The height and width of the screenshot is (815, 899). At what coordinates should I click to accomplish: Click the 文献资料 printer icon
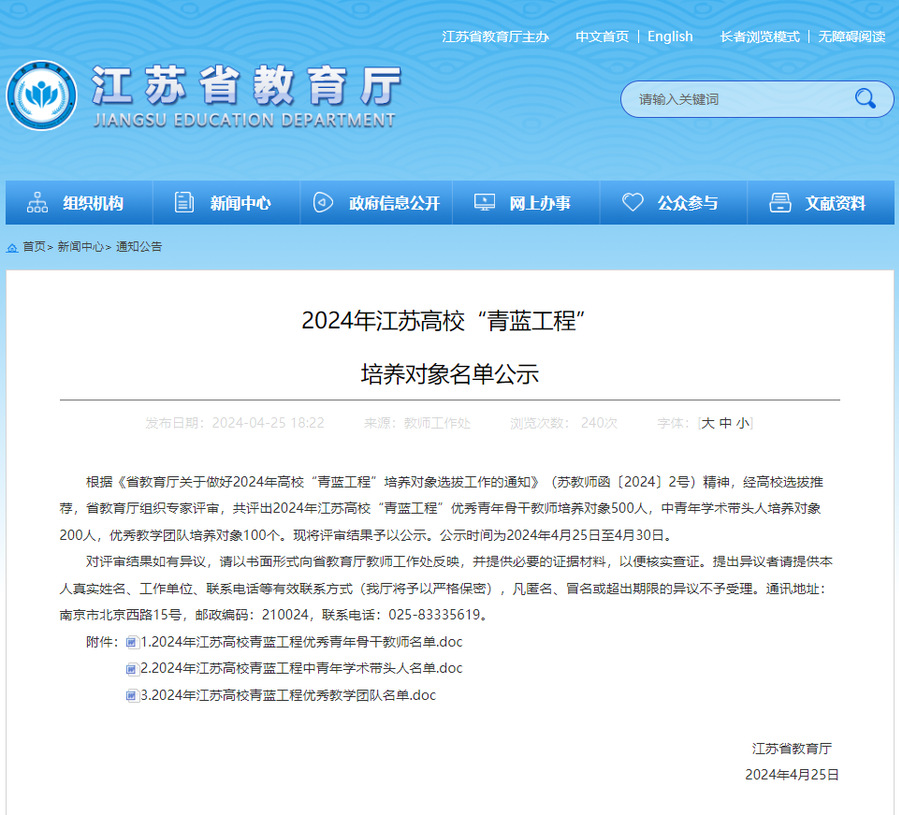[x=780, y=203]
